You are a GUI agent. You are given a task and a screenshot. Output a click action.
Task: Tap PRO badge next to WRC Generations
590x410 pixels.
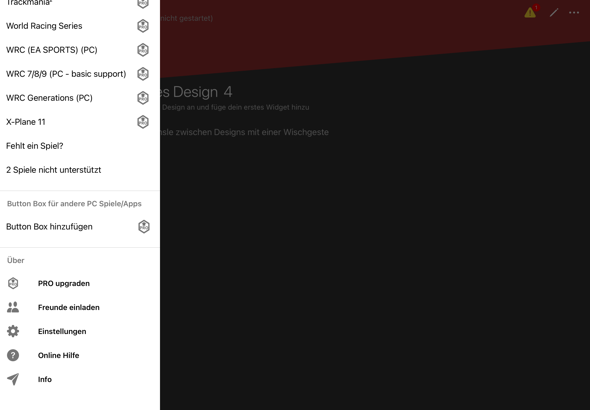pyautogui.click(x=143, y=98)
